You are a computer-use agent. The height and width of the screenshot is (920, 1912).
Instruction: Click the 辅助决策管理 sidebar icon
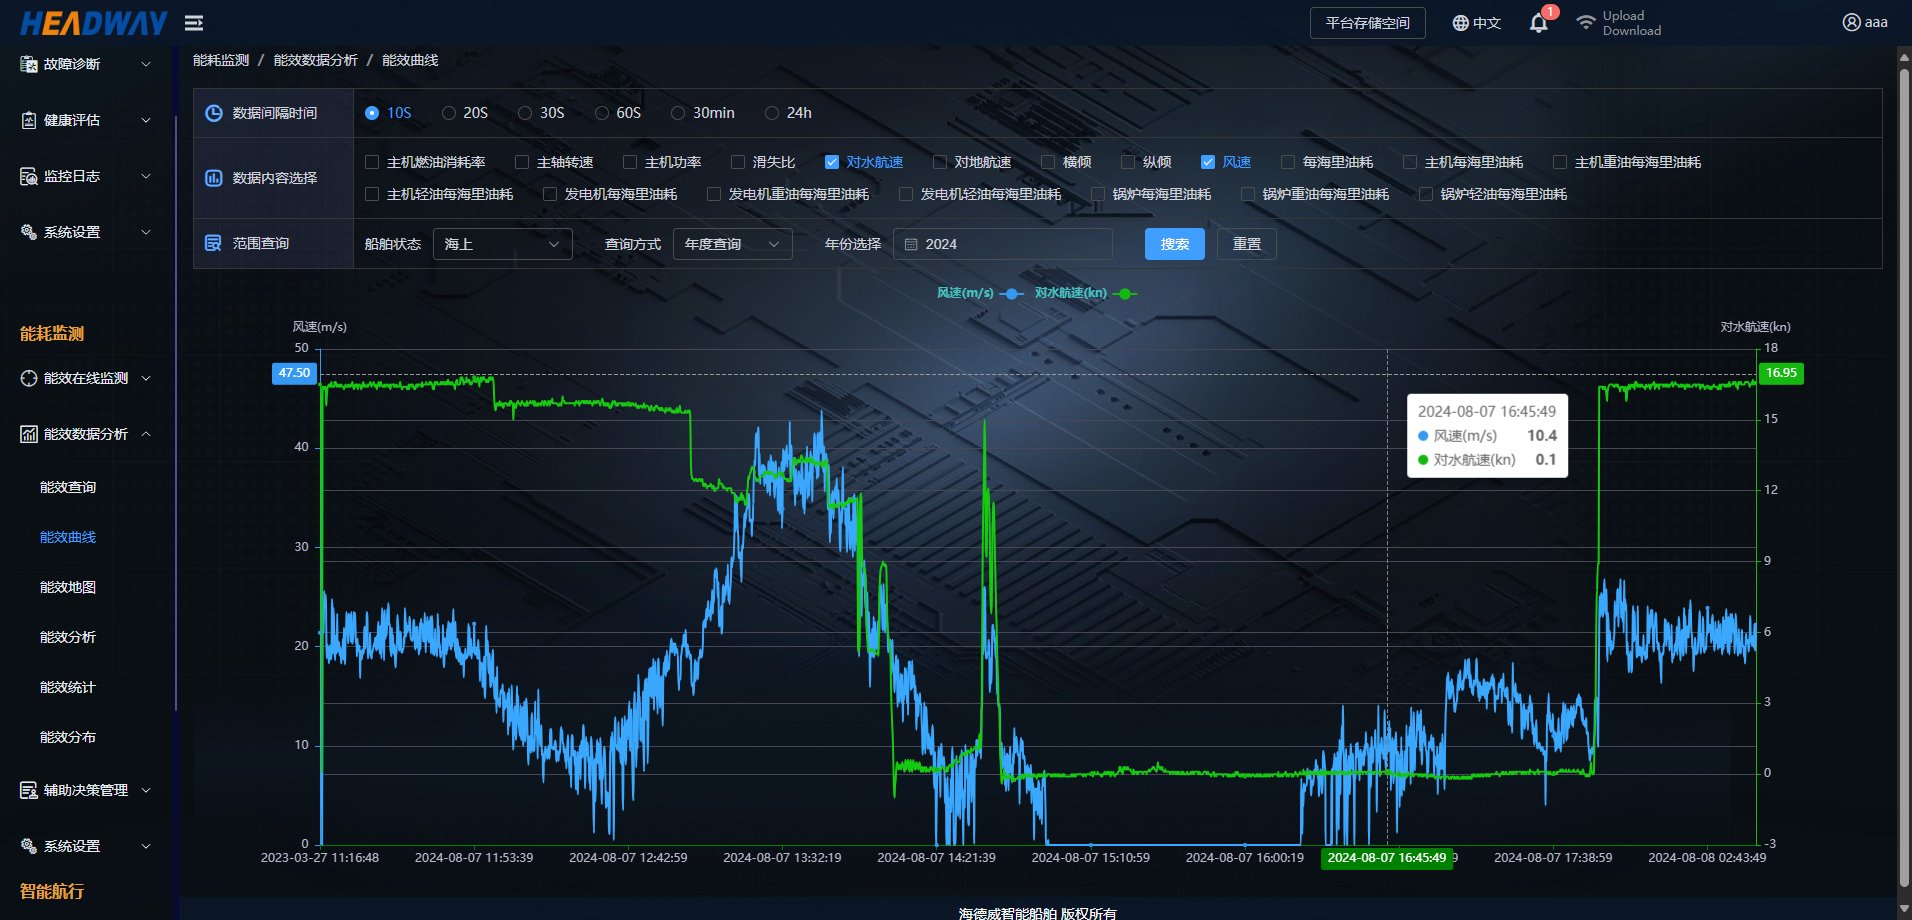click(x=29, y=790)
